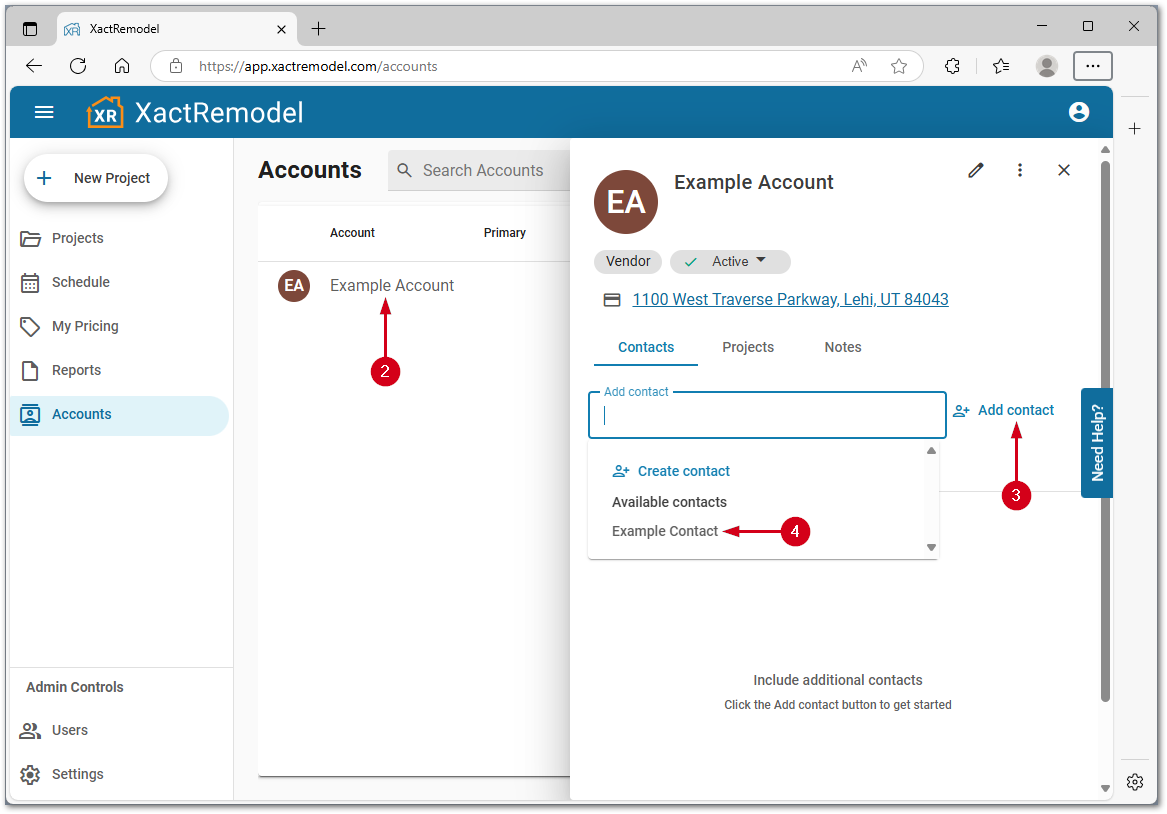Switch to the Projects tab in account panel

(x=748, y=347)
